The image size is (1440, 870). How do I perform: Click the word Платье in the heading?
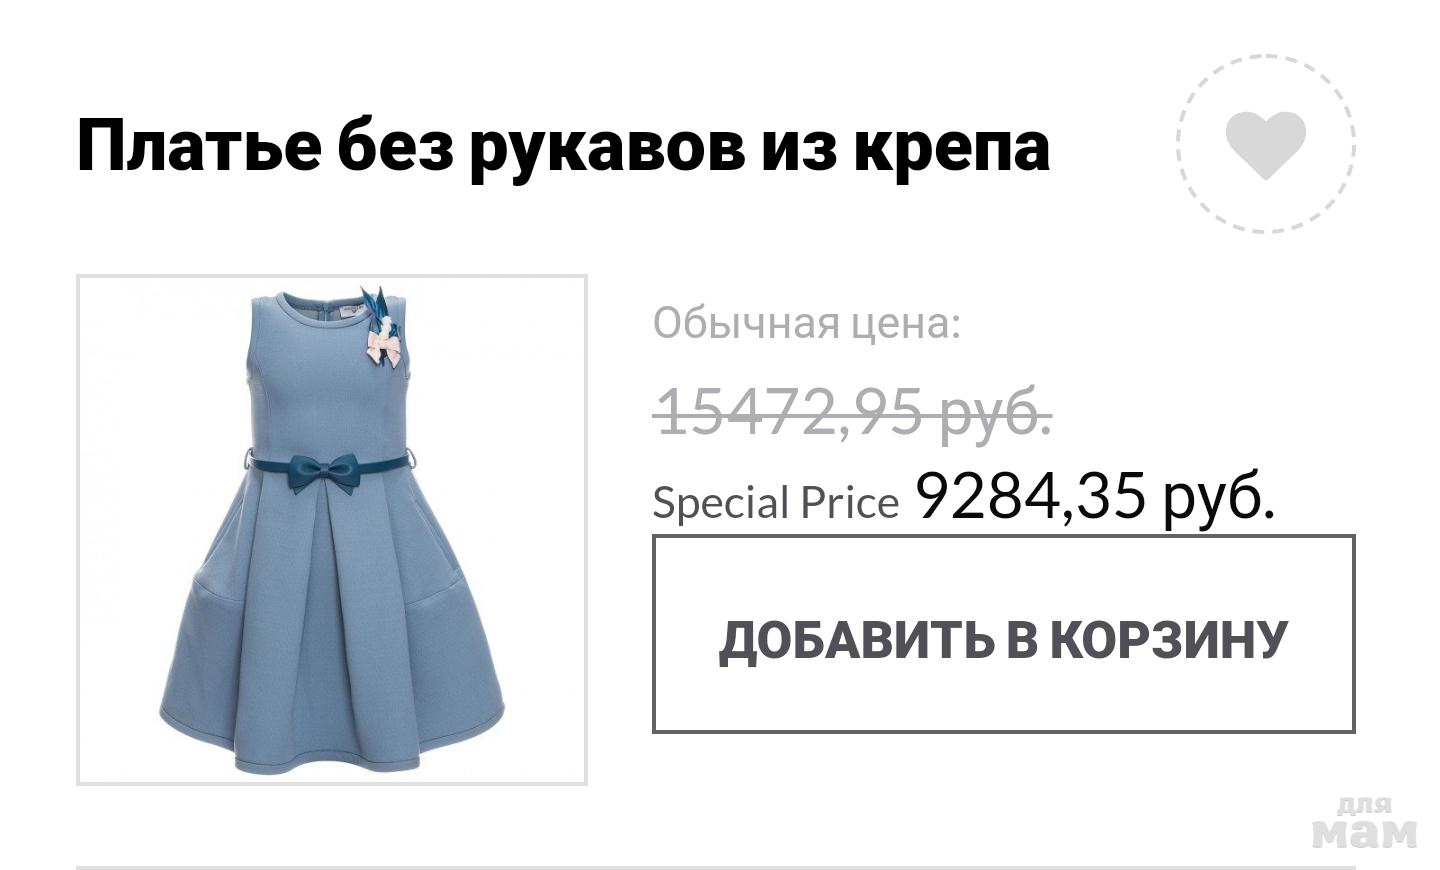pos(199,146)
